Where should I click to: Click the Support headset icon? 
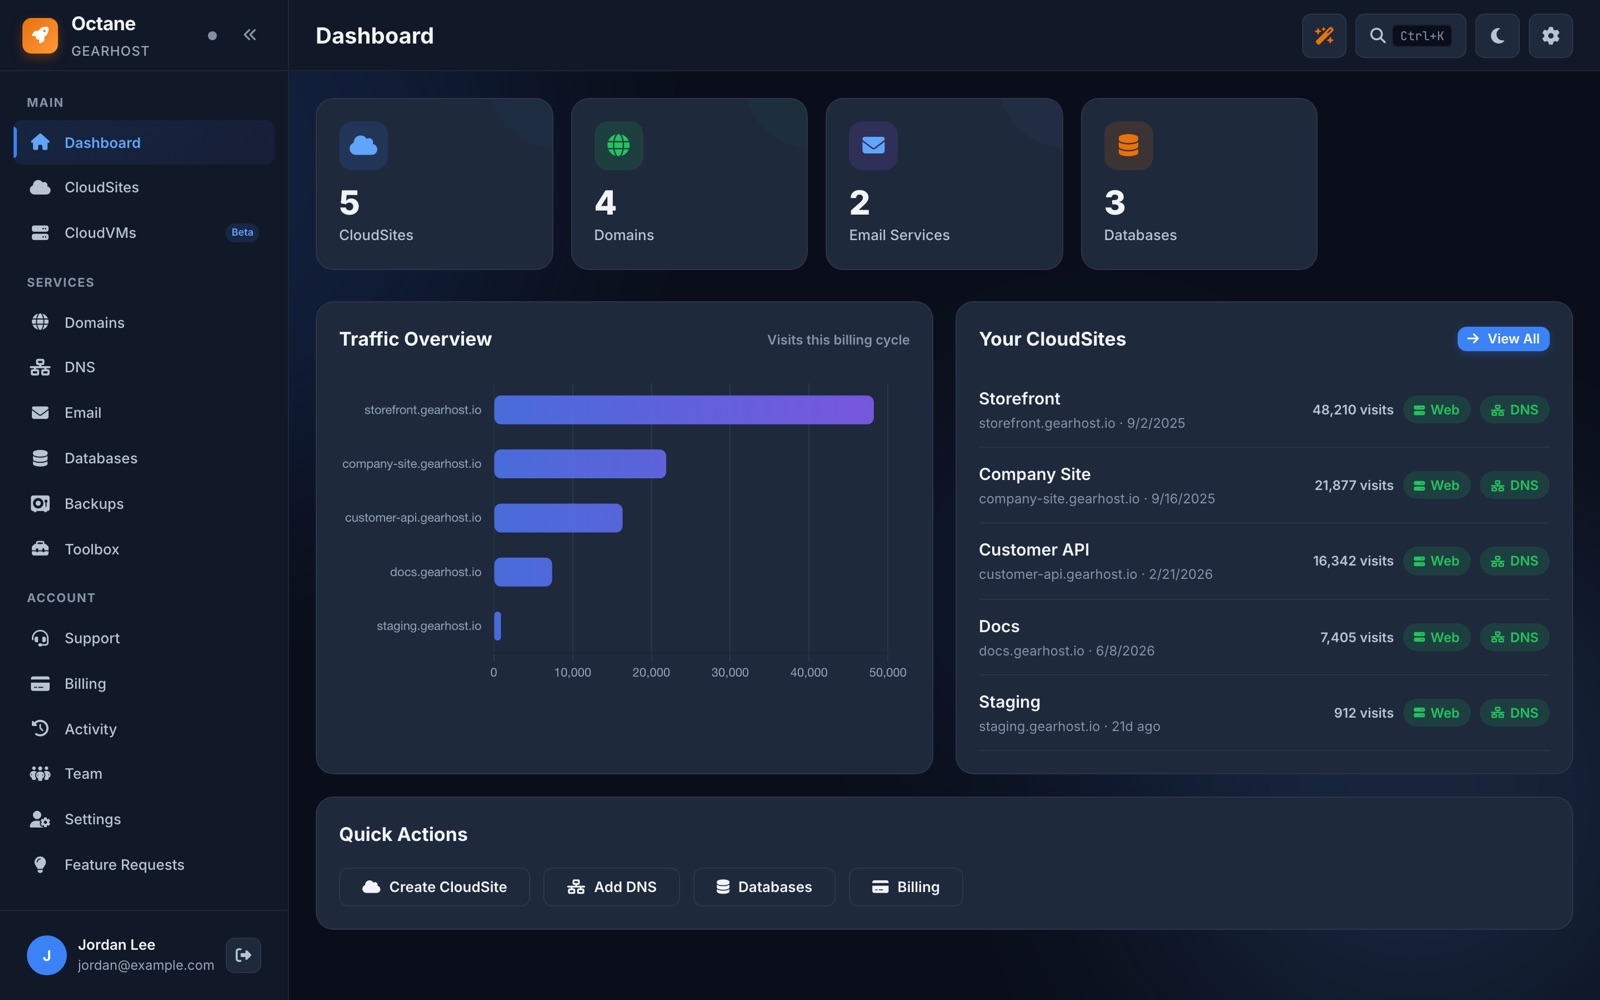pos(40,638)
